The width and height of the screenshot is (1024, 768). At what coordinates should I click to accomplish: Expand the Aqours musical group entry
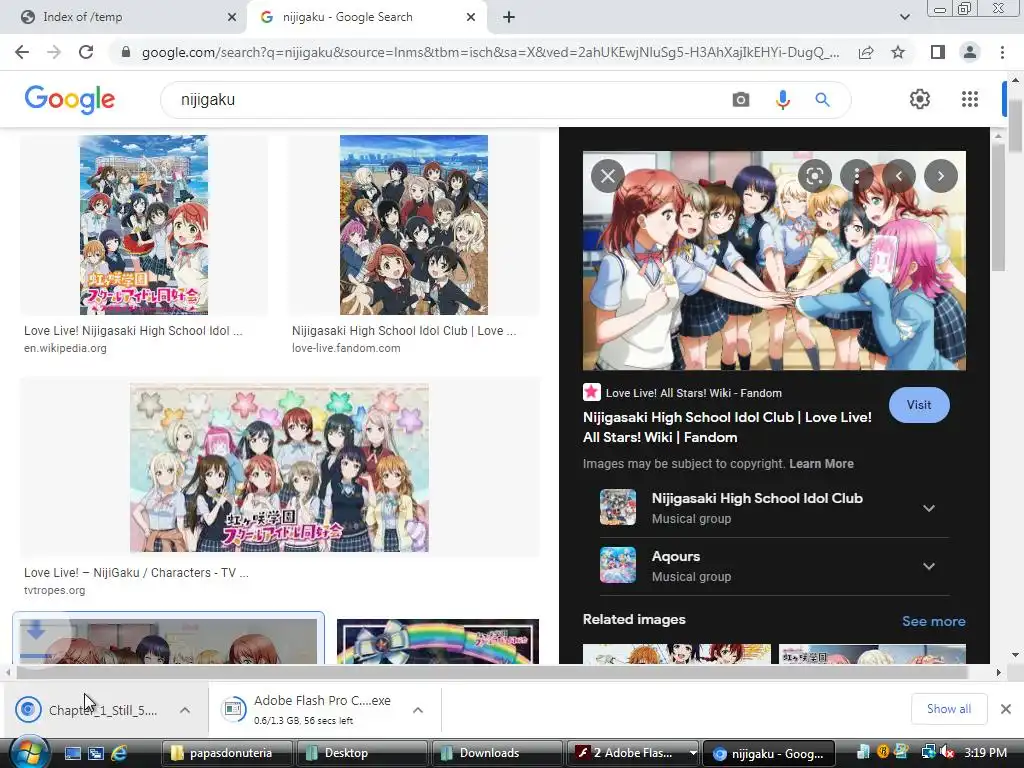929,566
